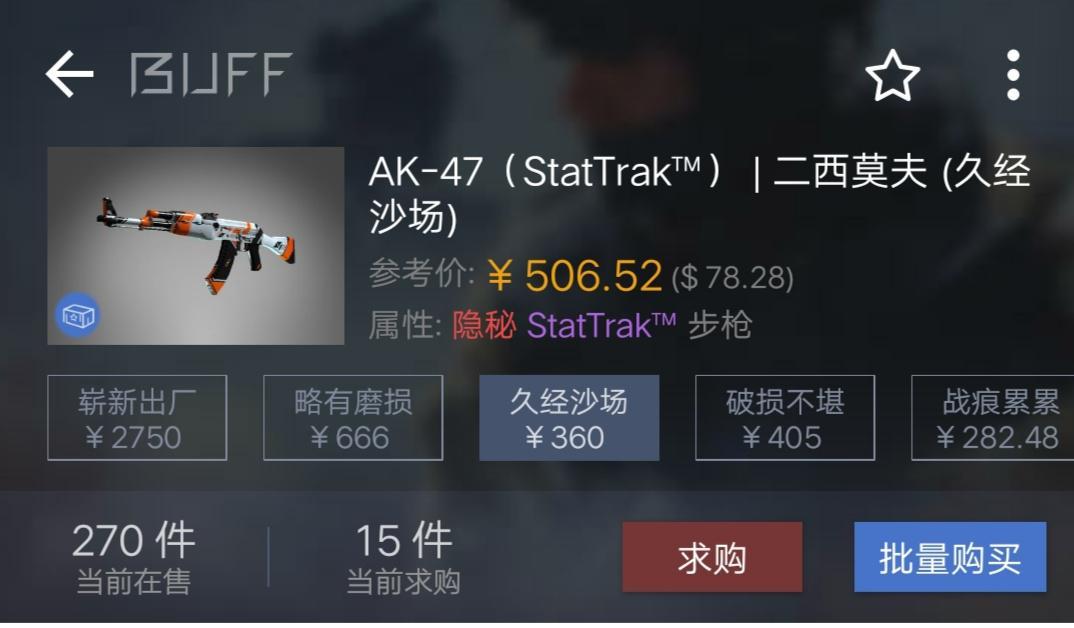This screenshot has height=628, width=1074.
Task: Select the 崭新出厂 ¥2750 wear tab
Action: (137, 418)
